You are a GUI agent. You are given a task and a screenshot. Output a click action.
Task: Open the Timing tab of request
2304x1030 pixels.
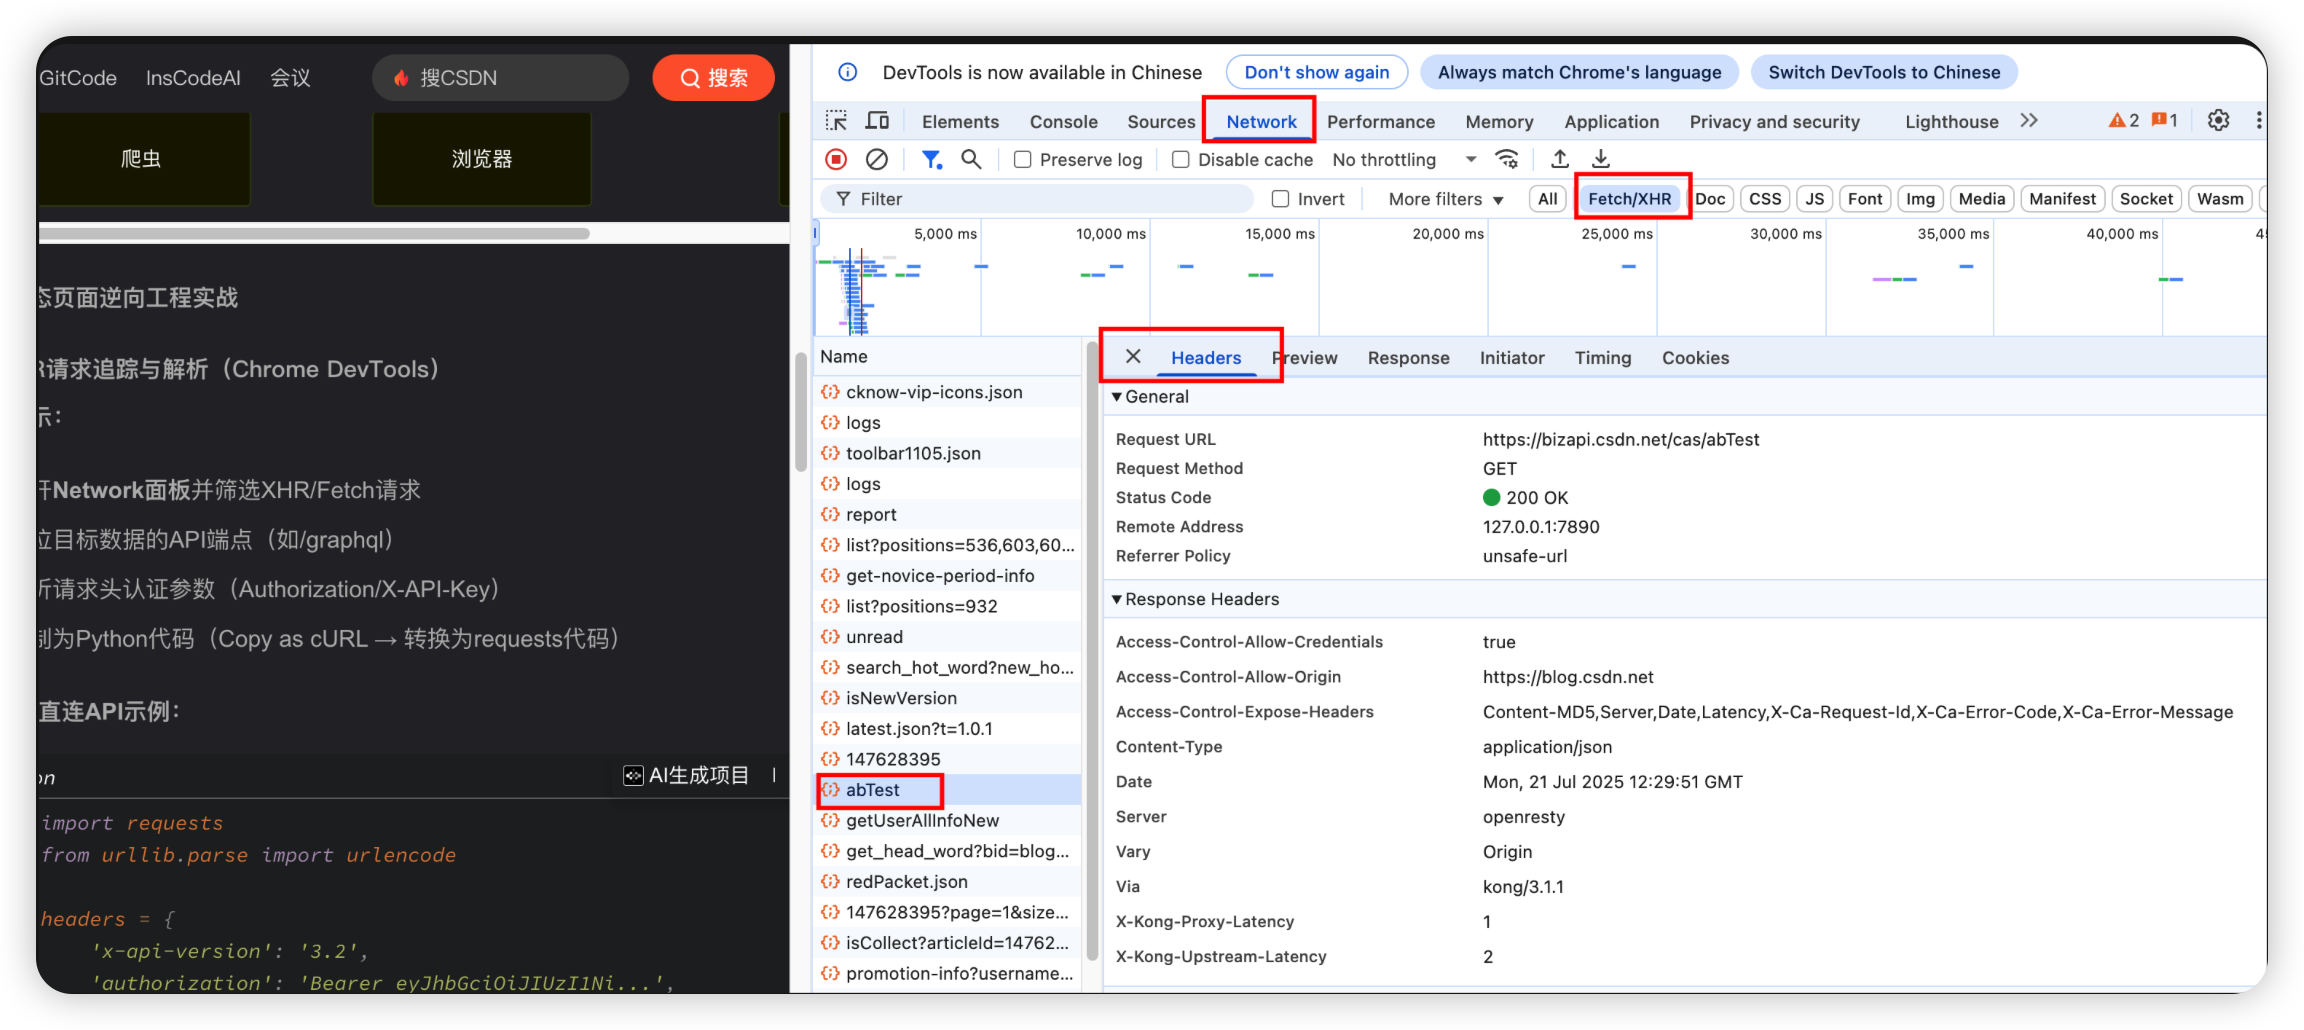pos(1602,358)
